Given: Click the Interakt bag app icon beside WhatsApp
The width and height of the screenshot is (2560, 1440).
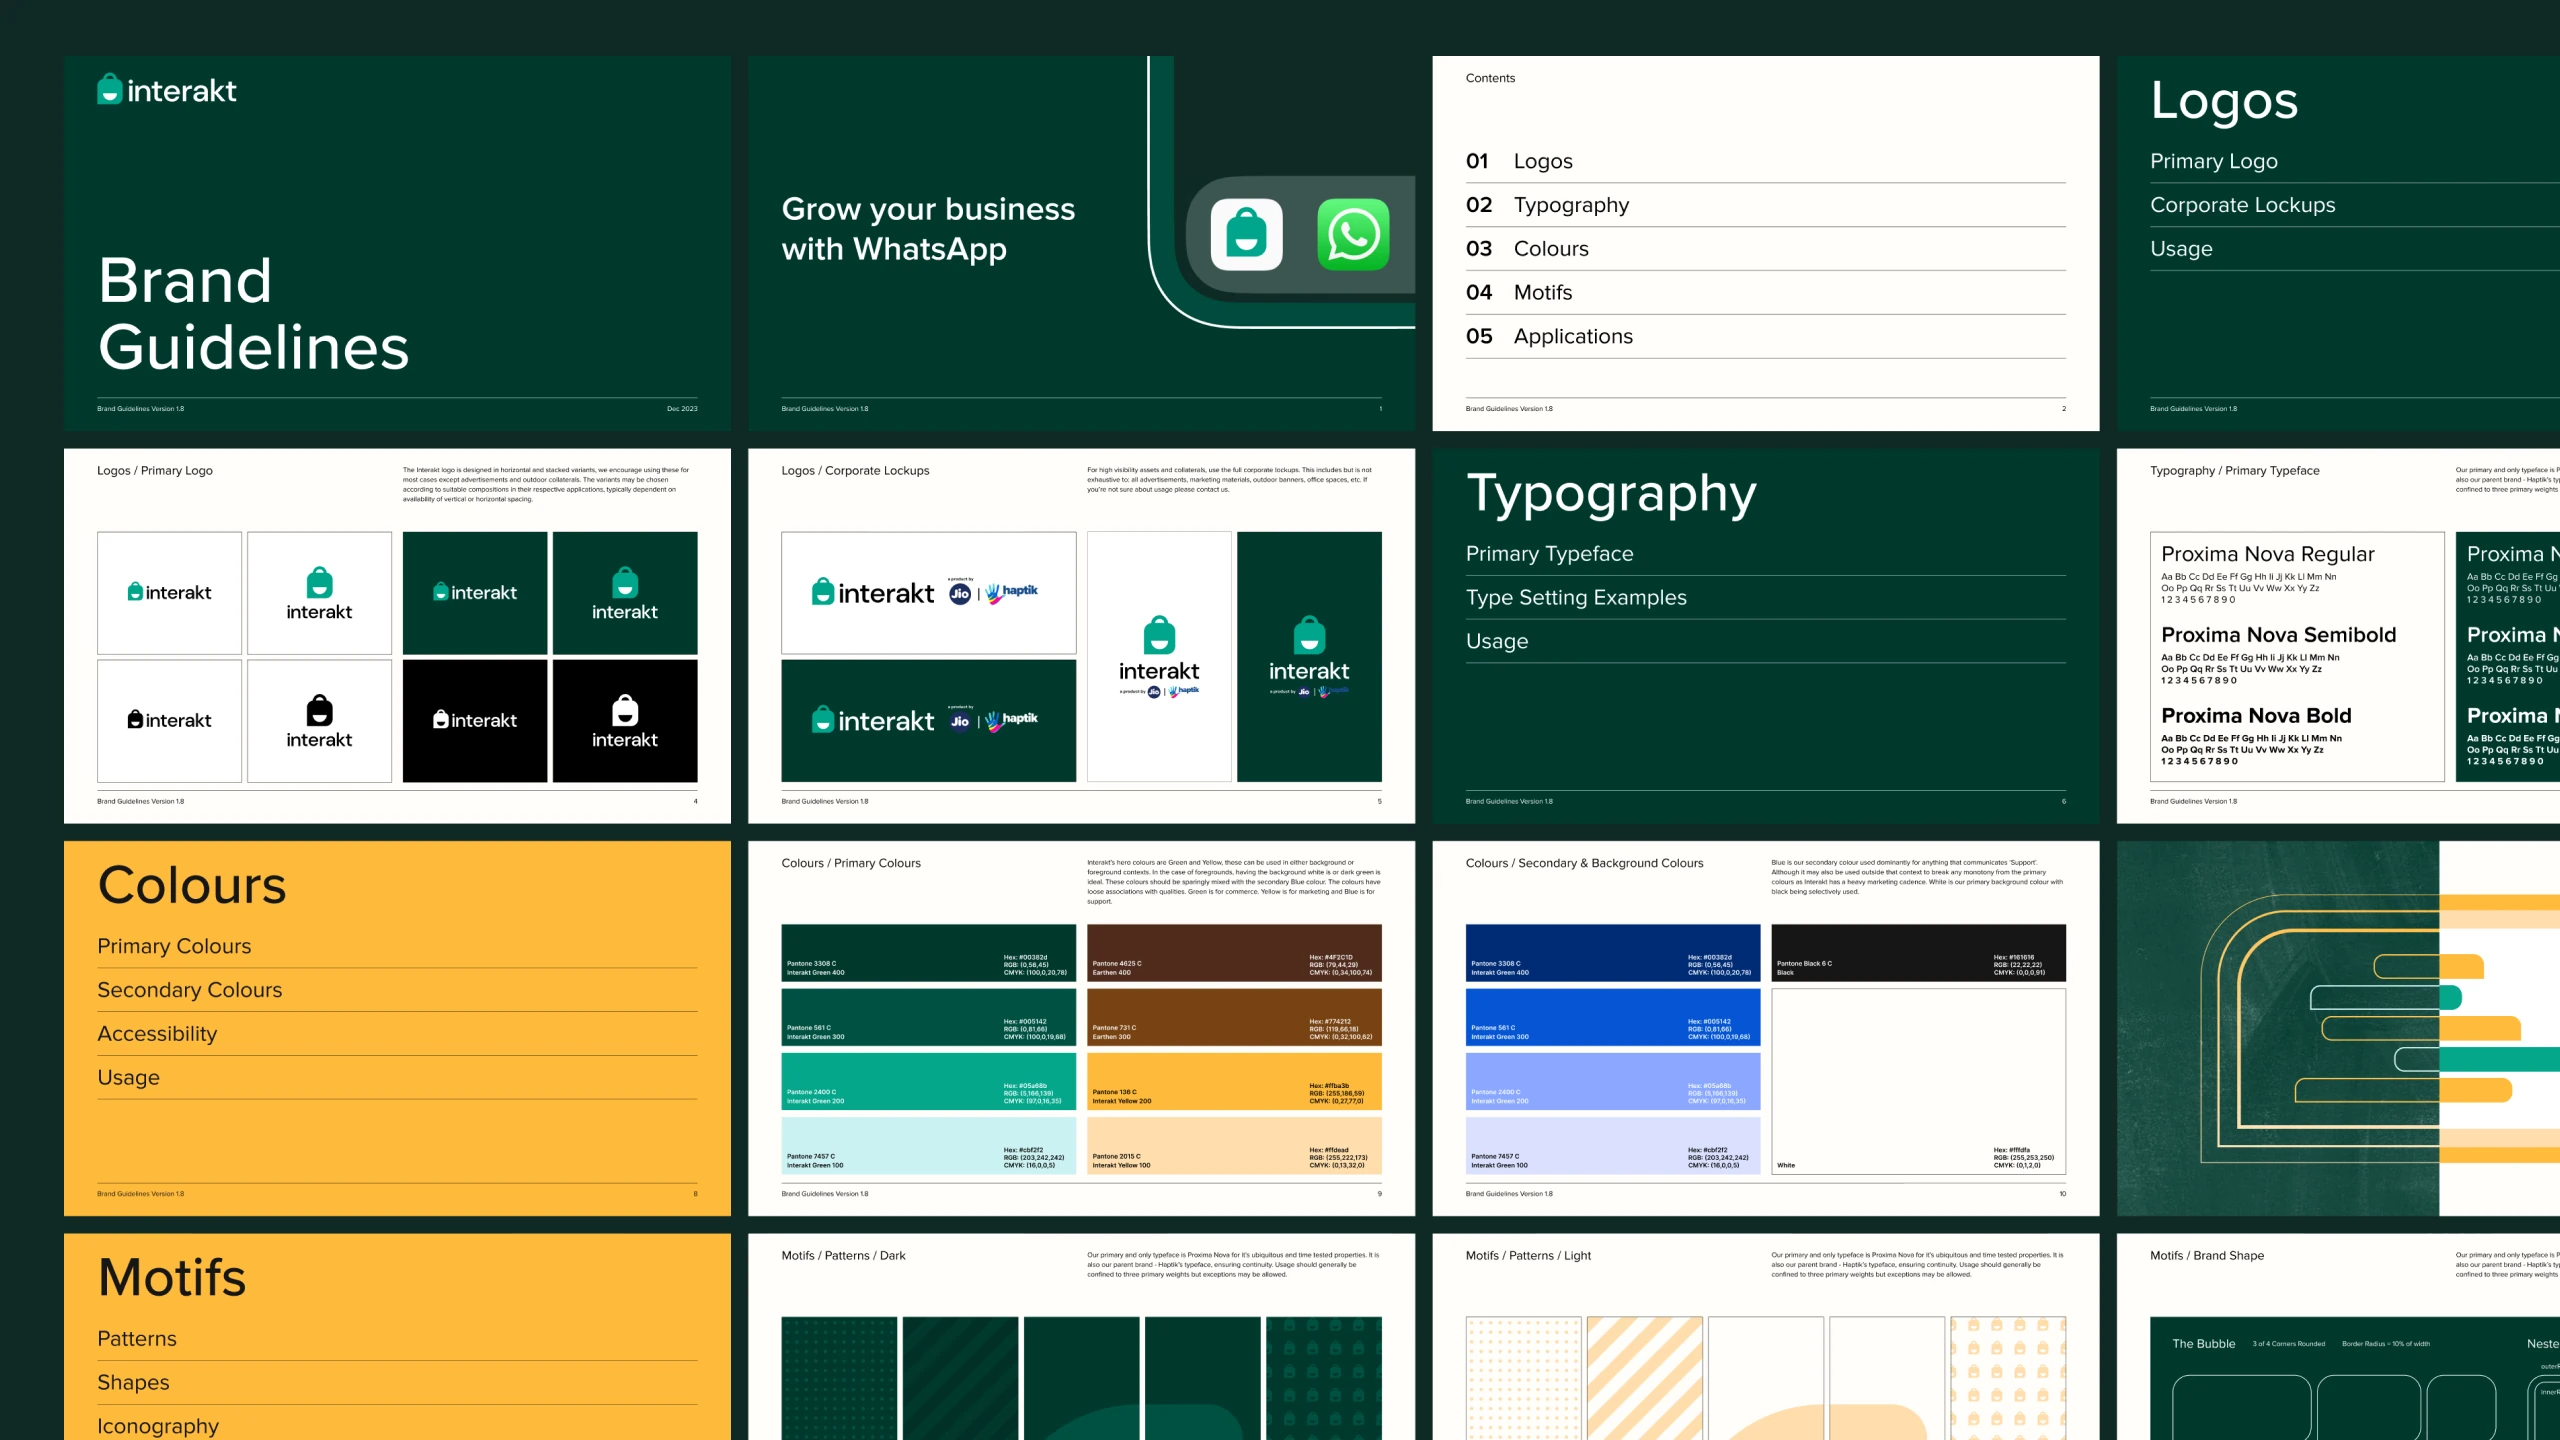Looking at the screenshot, I should (x=1246, y=235).
